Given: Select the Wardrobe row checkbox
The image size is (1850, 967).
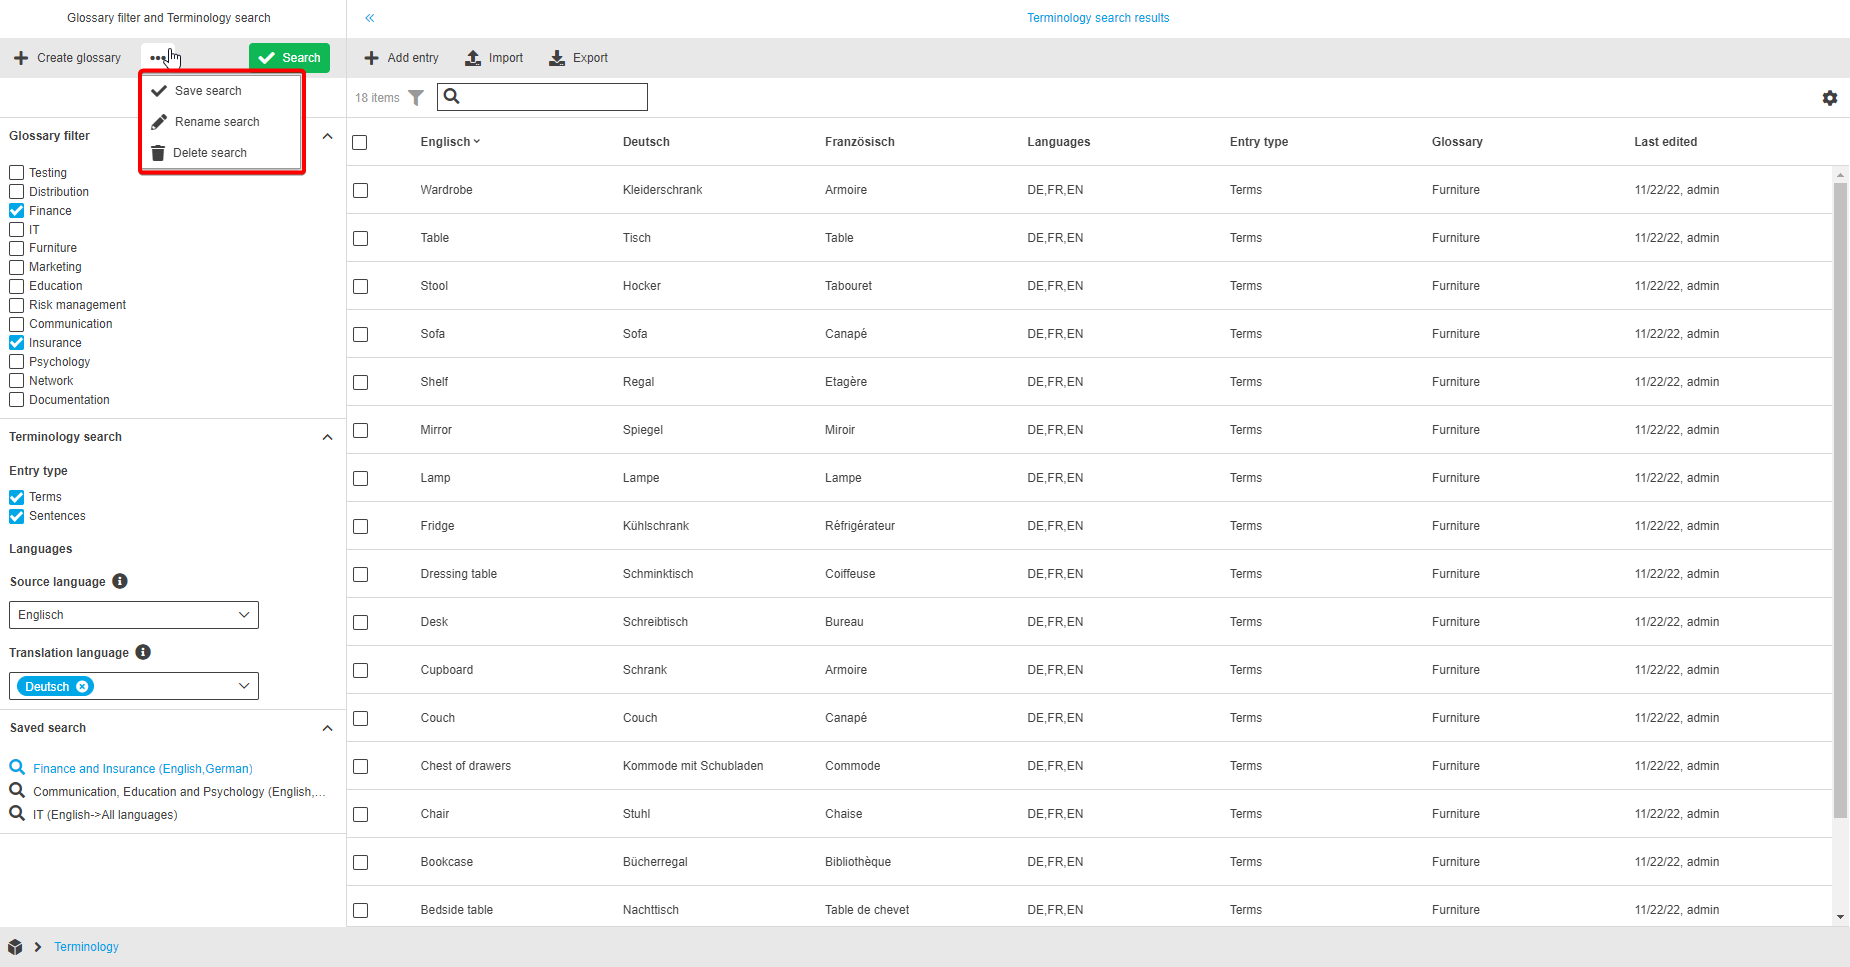Looking at the screenshot, I should tap(360, 190).
